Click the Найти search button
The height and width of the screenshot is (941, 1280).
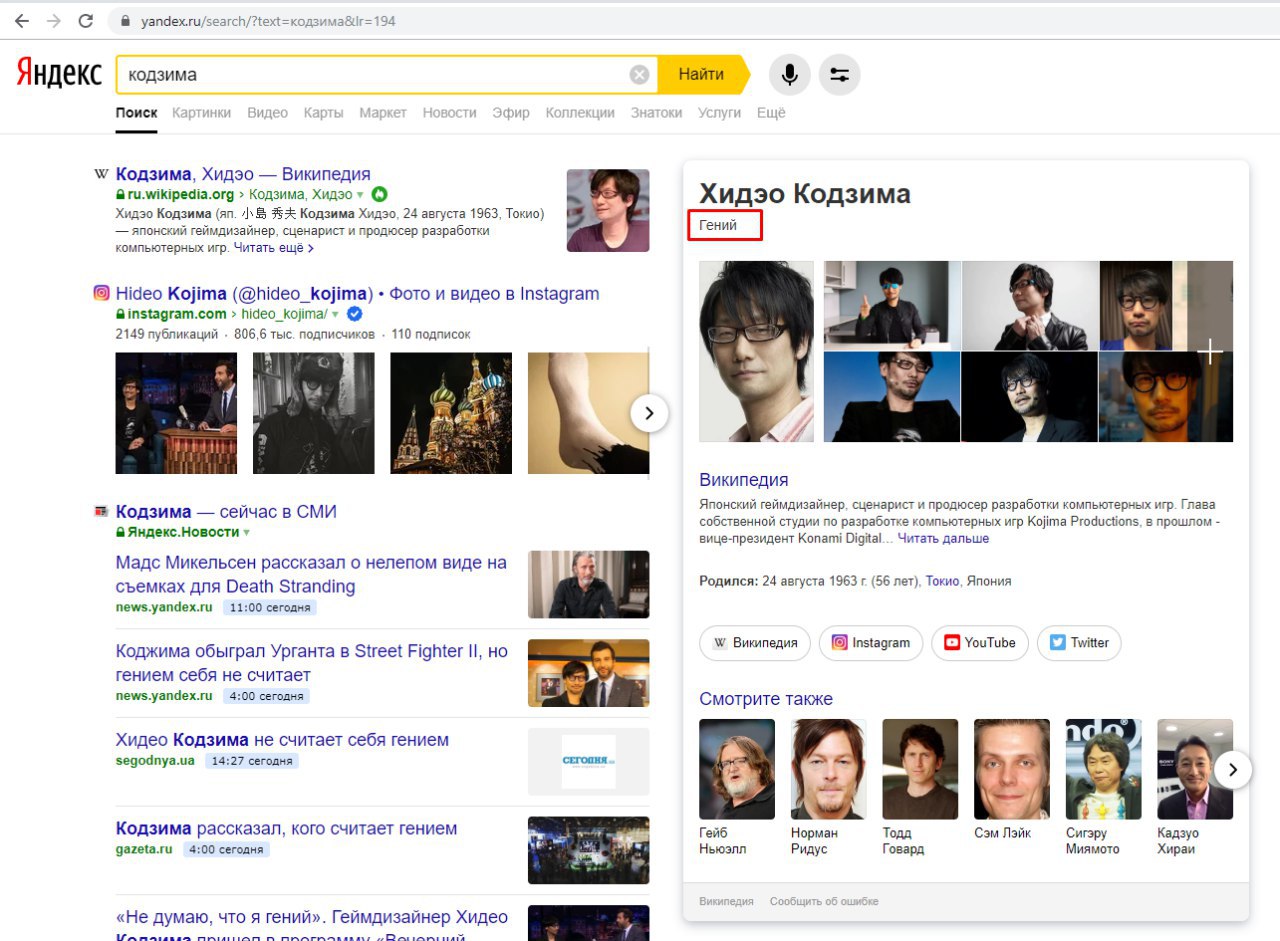(702, 74)
